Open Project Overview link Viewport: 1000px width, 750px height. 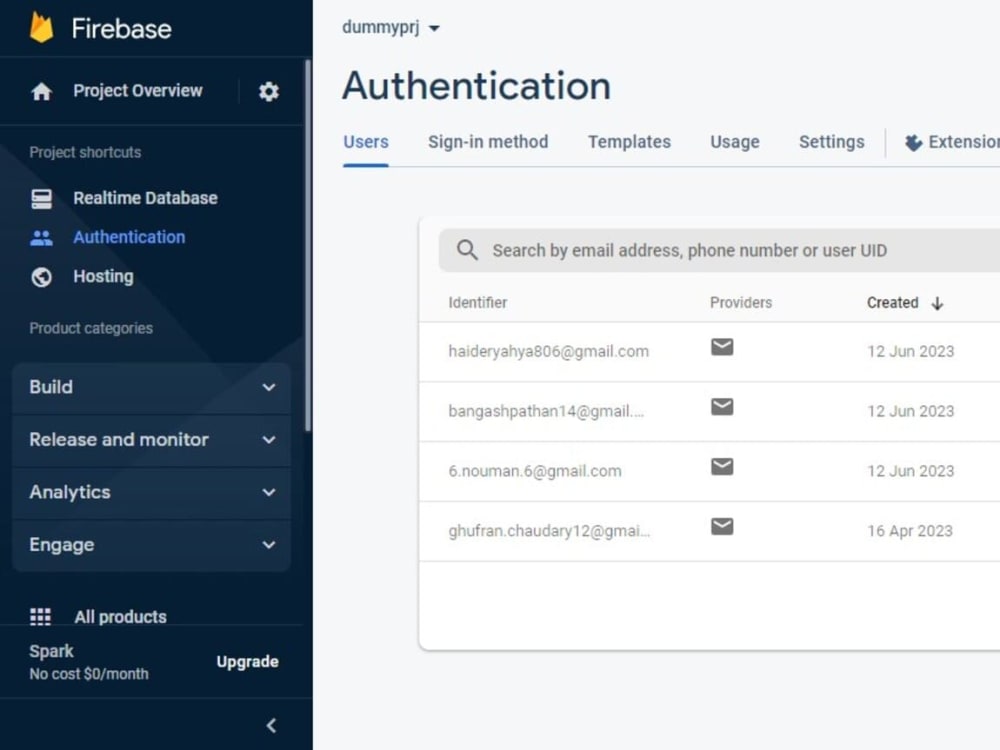[x=138, y=91]
